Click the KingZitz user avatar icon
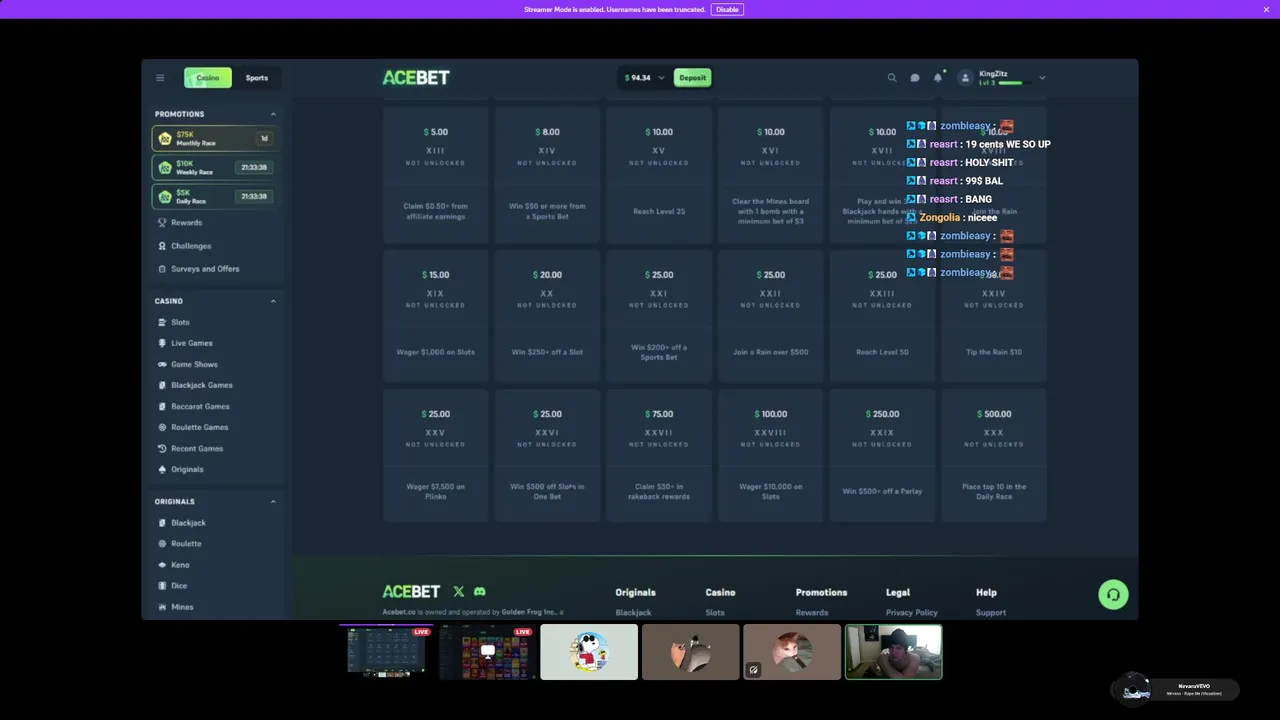This screenshot has width=1280, height=720. click(965, 78)
